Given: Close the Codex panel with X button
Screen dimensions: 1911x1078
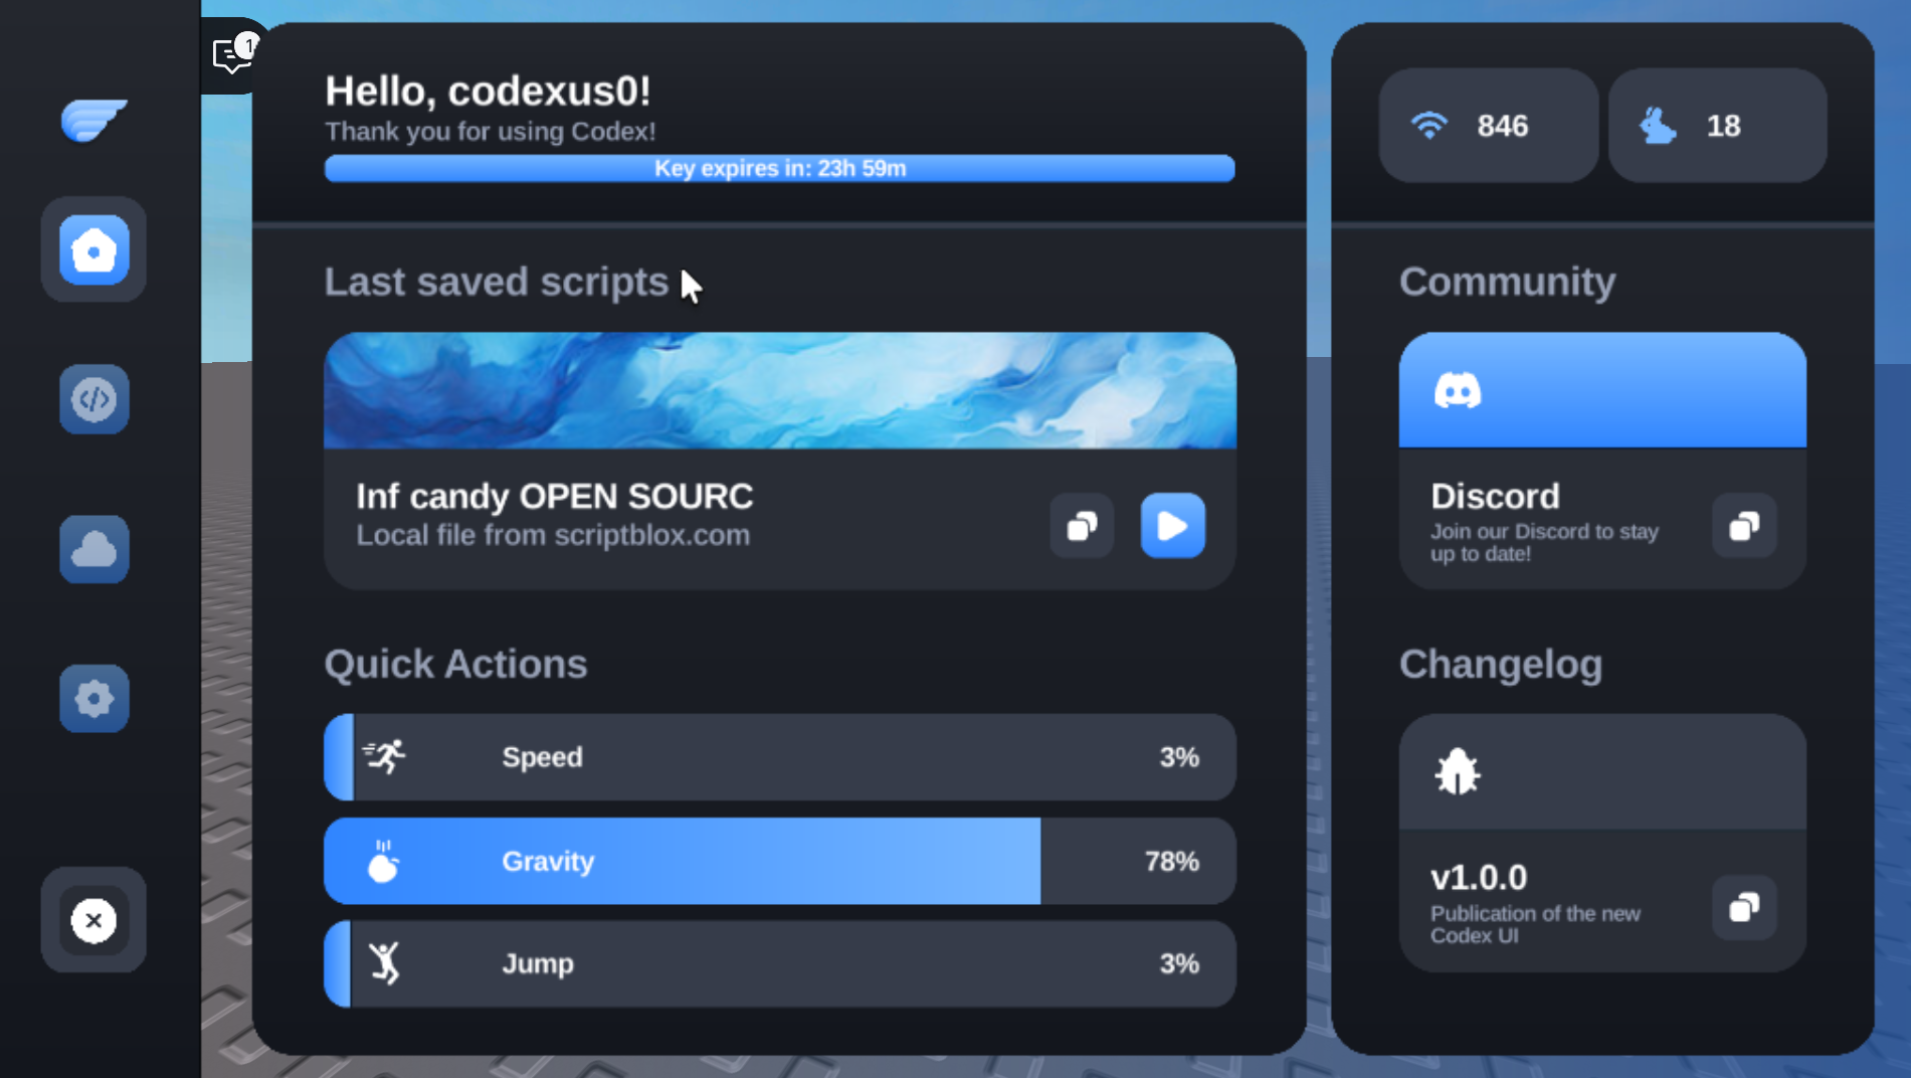Looking at the screenshot, I should click(94, 920).
